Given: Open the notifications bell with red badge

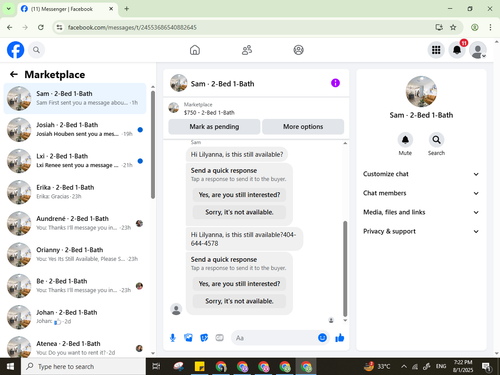Looking at the screenshot, I should point(457,50).
